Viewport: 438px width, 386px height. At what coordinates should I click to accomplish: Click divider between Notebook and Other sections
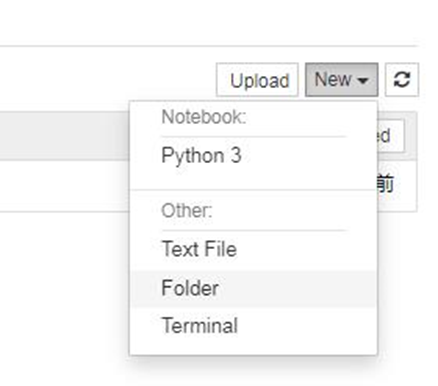coord(253,190)
